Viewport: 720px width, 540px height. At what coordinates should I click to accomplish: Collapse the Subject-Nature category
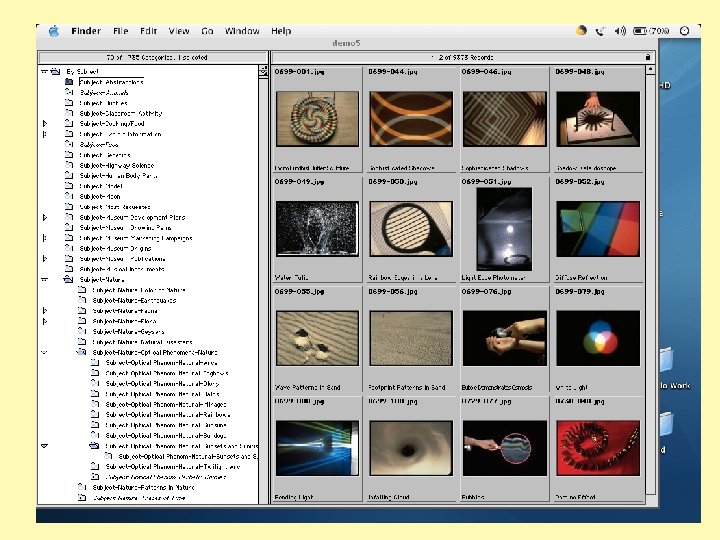pos(44,281)
